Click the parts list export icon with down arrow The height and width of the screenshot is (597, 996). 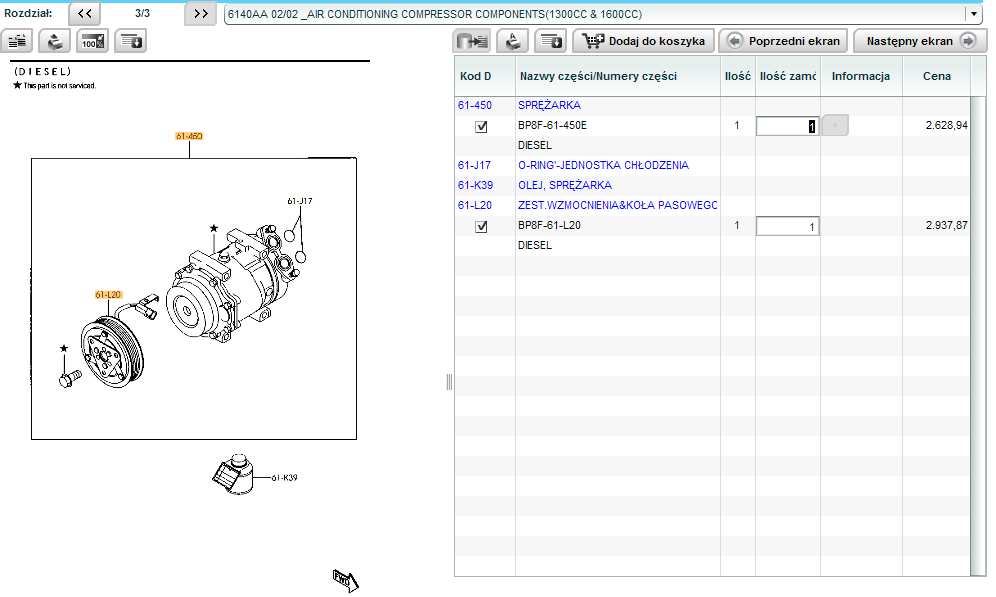(550, 41)
